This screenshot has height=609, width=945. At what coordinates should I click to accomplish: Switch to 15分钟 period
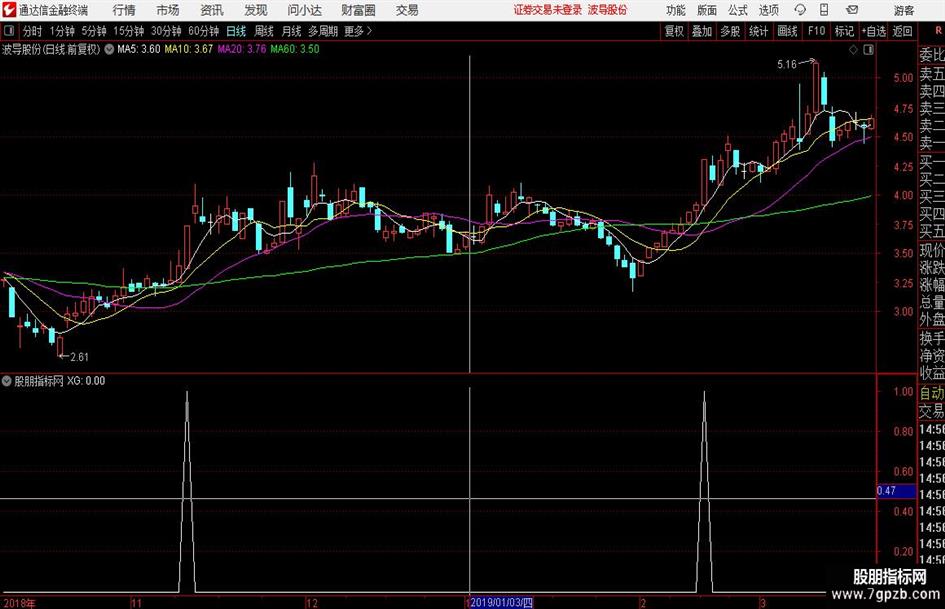129,31
